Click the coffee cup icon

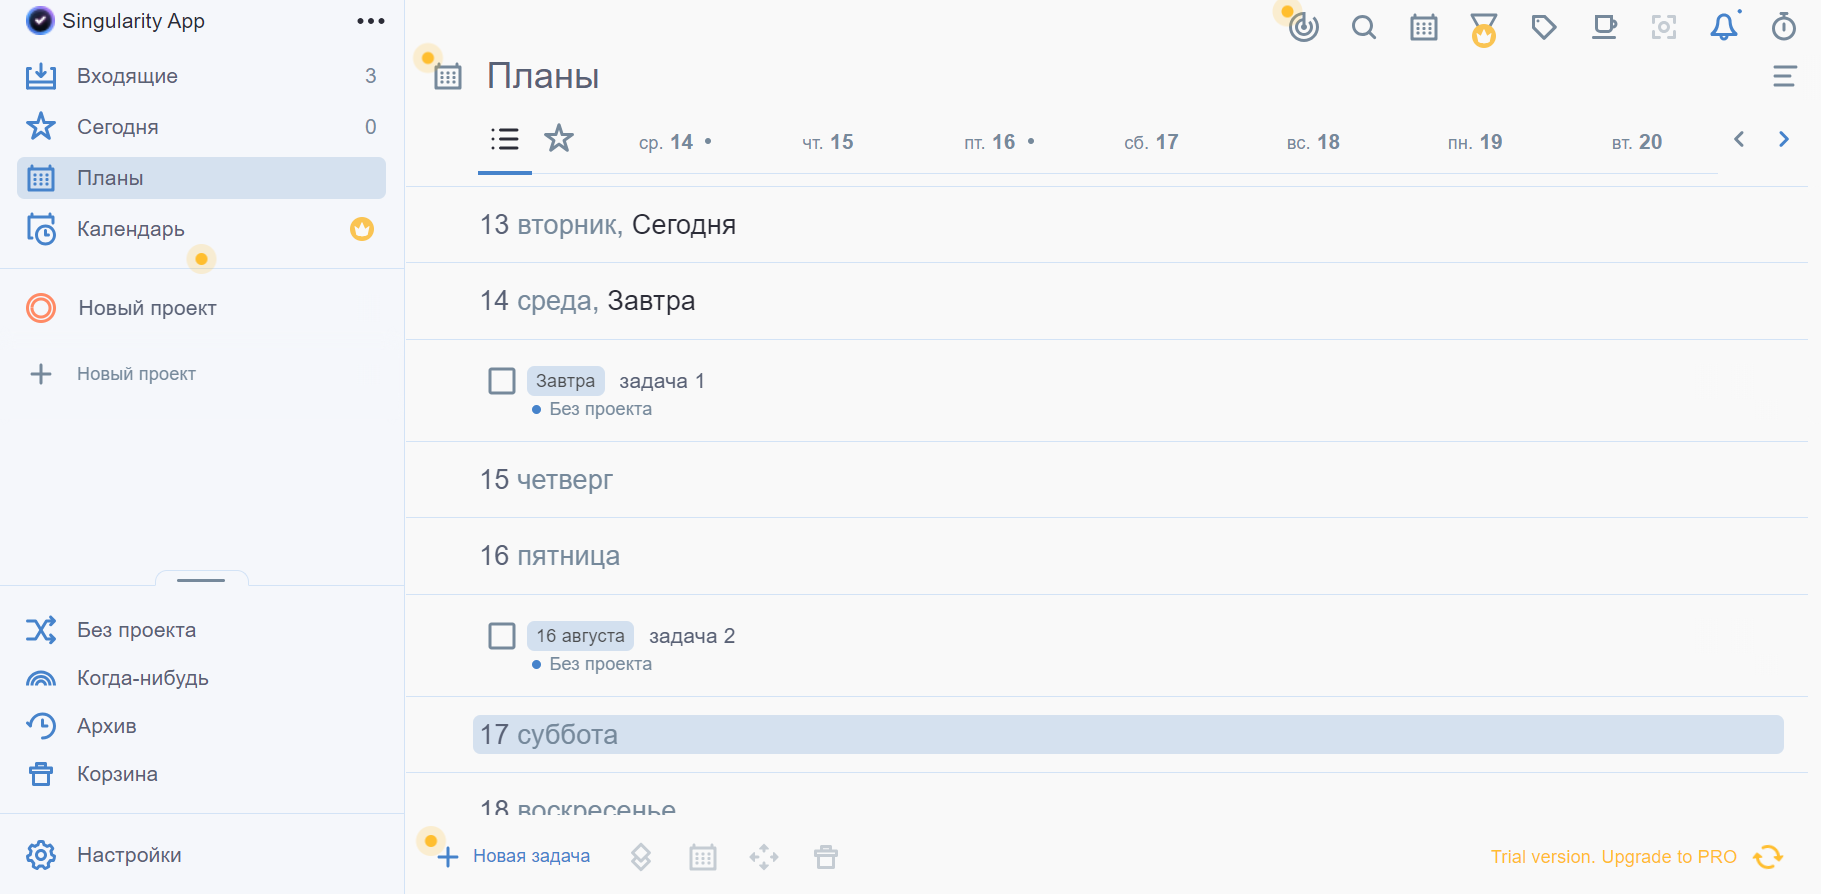[1604, 27]
